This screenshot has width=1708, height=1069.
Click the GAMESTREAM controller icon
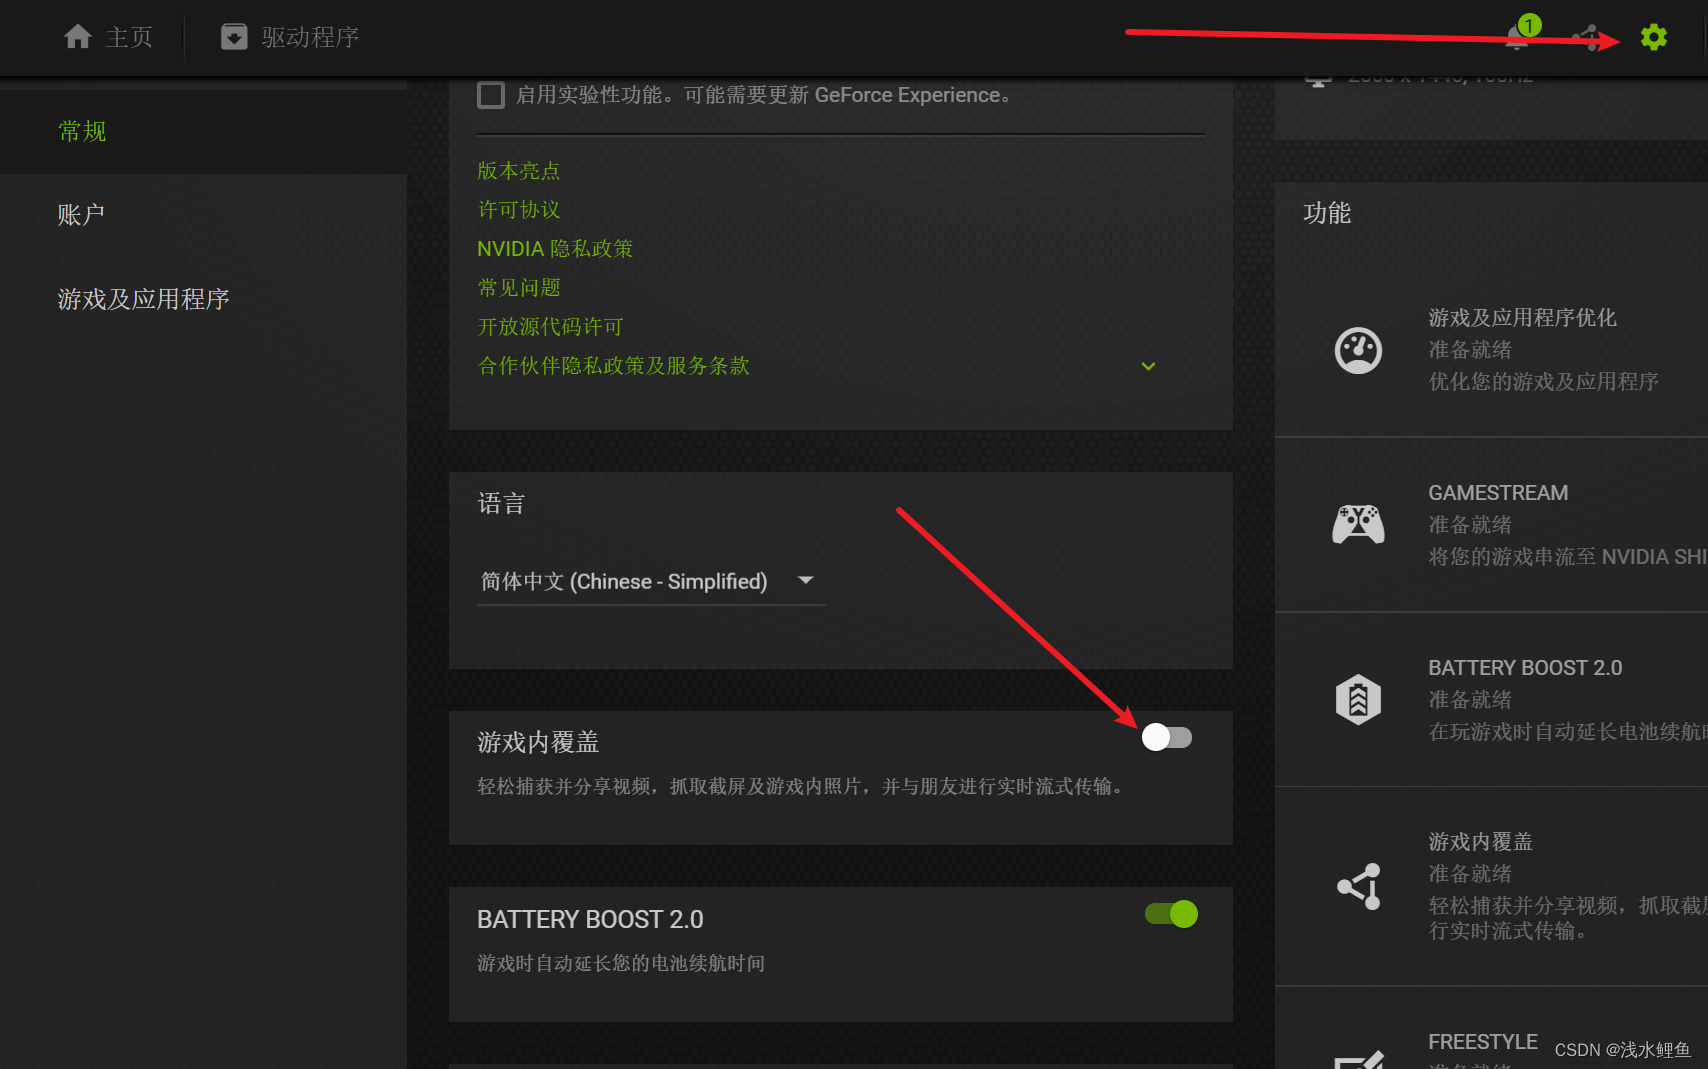pyautogui.click(x=1358, y=524)
